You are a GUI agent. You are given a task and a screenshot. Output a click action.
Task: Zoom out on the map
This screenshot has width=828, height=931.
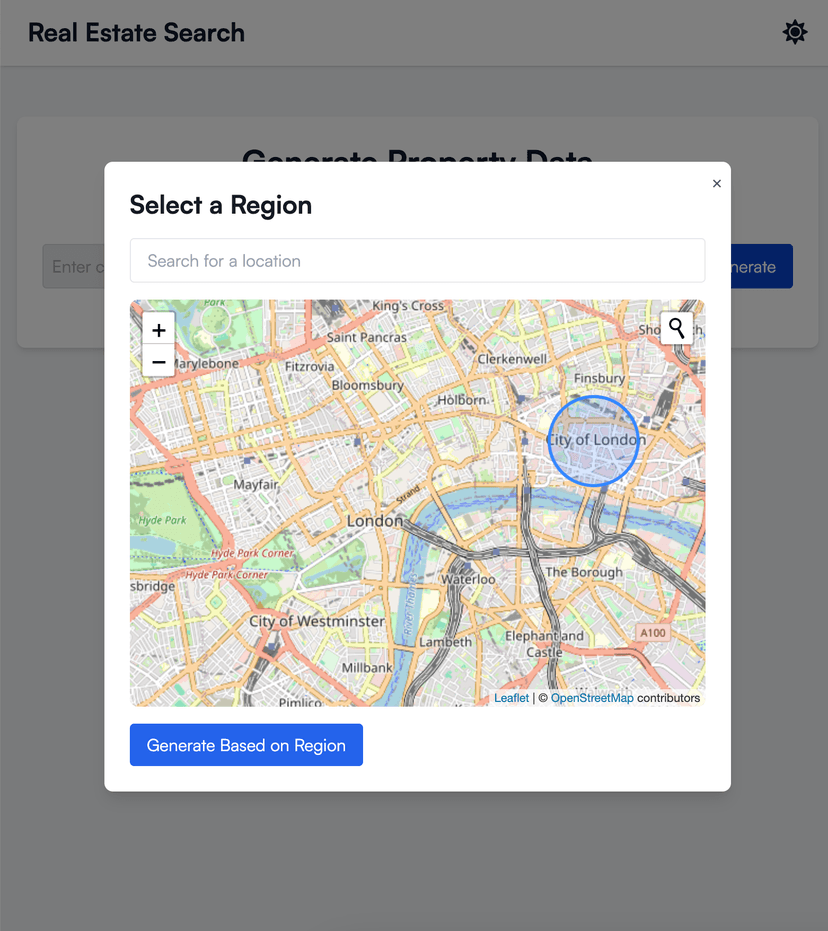(159, 361)
